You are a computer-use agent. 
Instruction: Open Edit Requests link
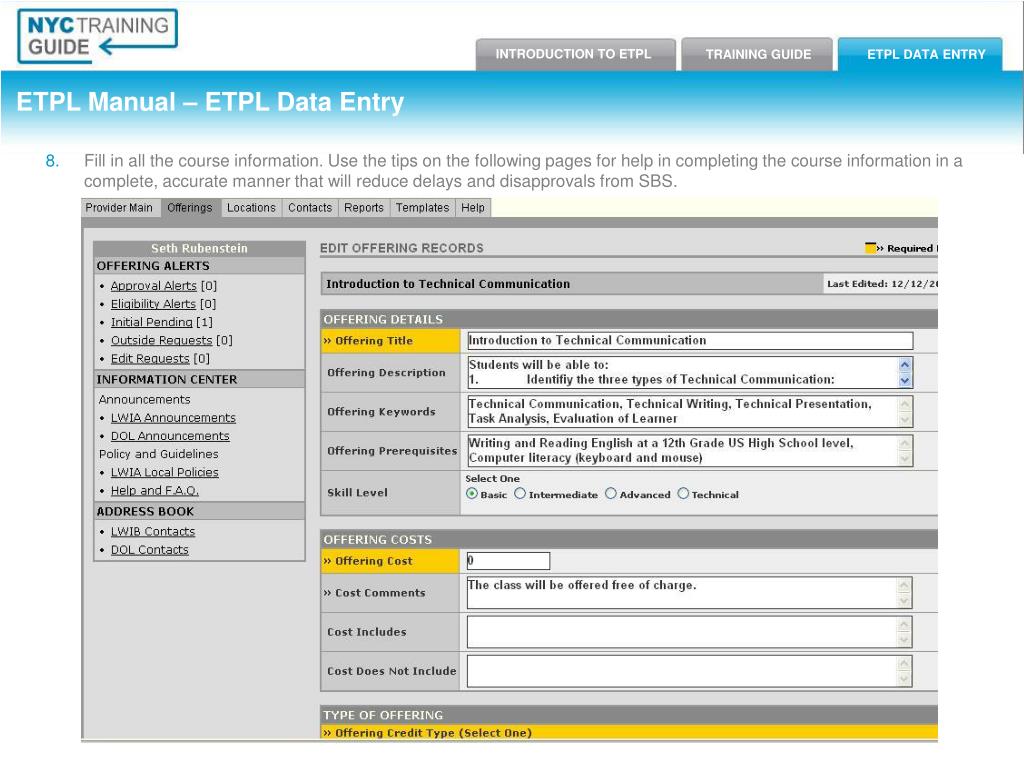(150, 359)
